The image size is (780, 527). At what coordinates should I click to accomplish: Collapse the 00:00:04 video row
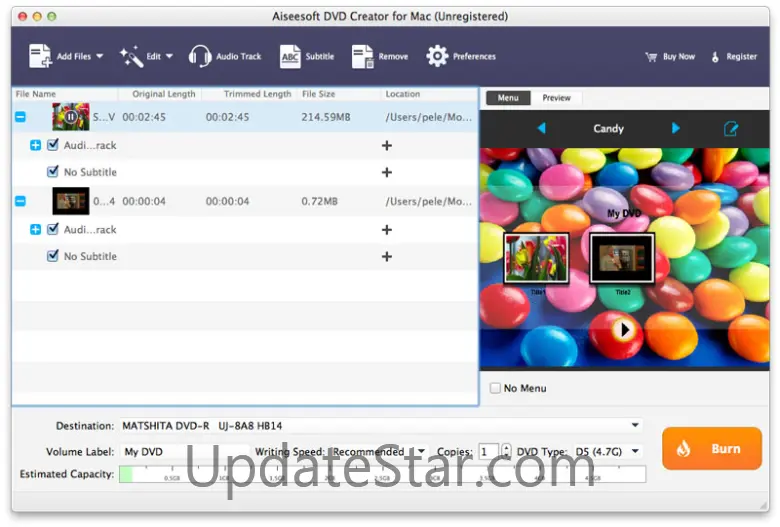(x=20, y=201)
